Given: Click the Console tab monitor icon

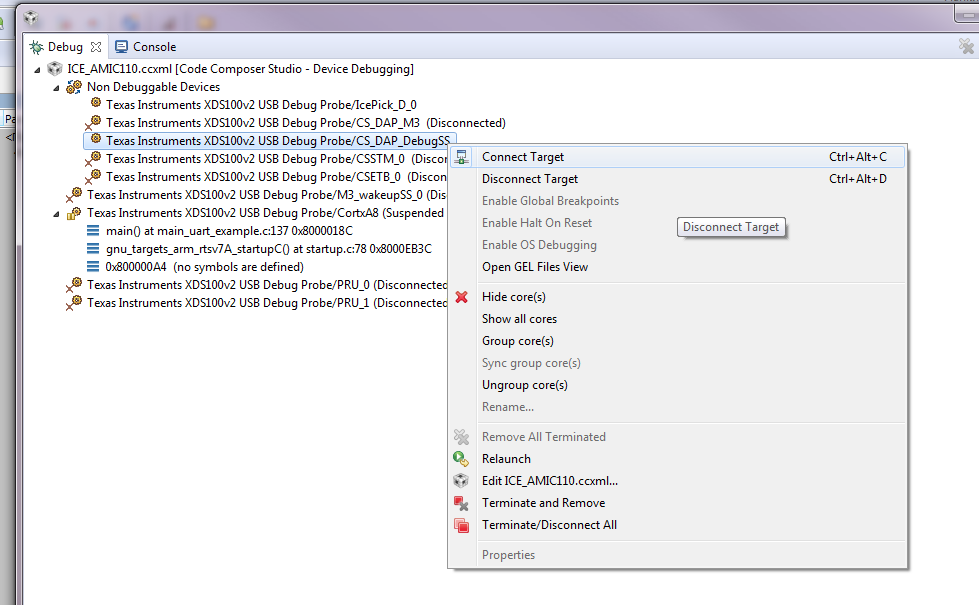Looking at the screenshot, I should tap(121, 47).
